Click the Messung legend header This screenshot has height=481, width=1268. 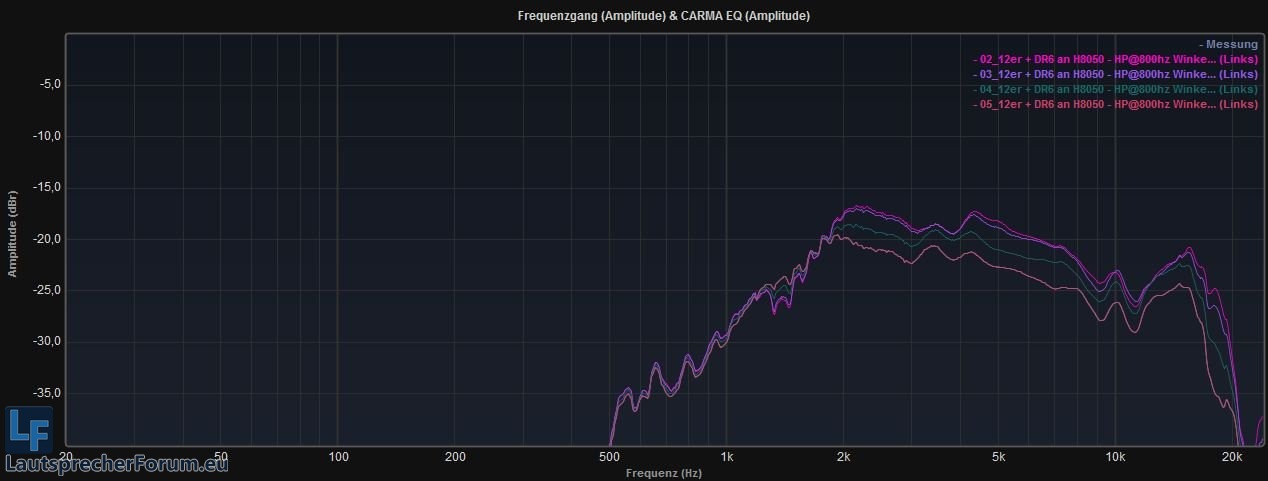coord(1227,44)
